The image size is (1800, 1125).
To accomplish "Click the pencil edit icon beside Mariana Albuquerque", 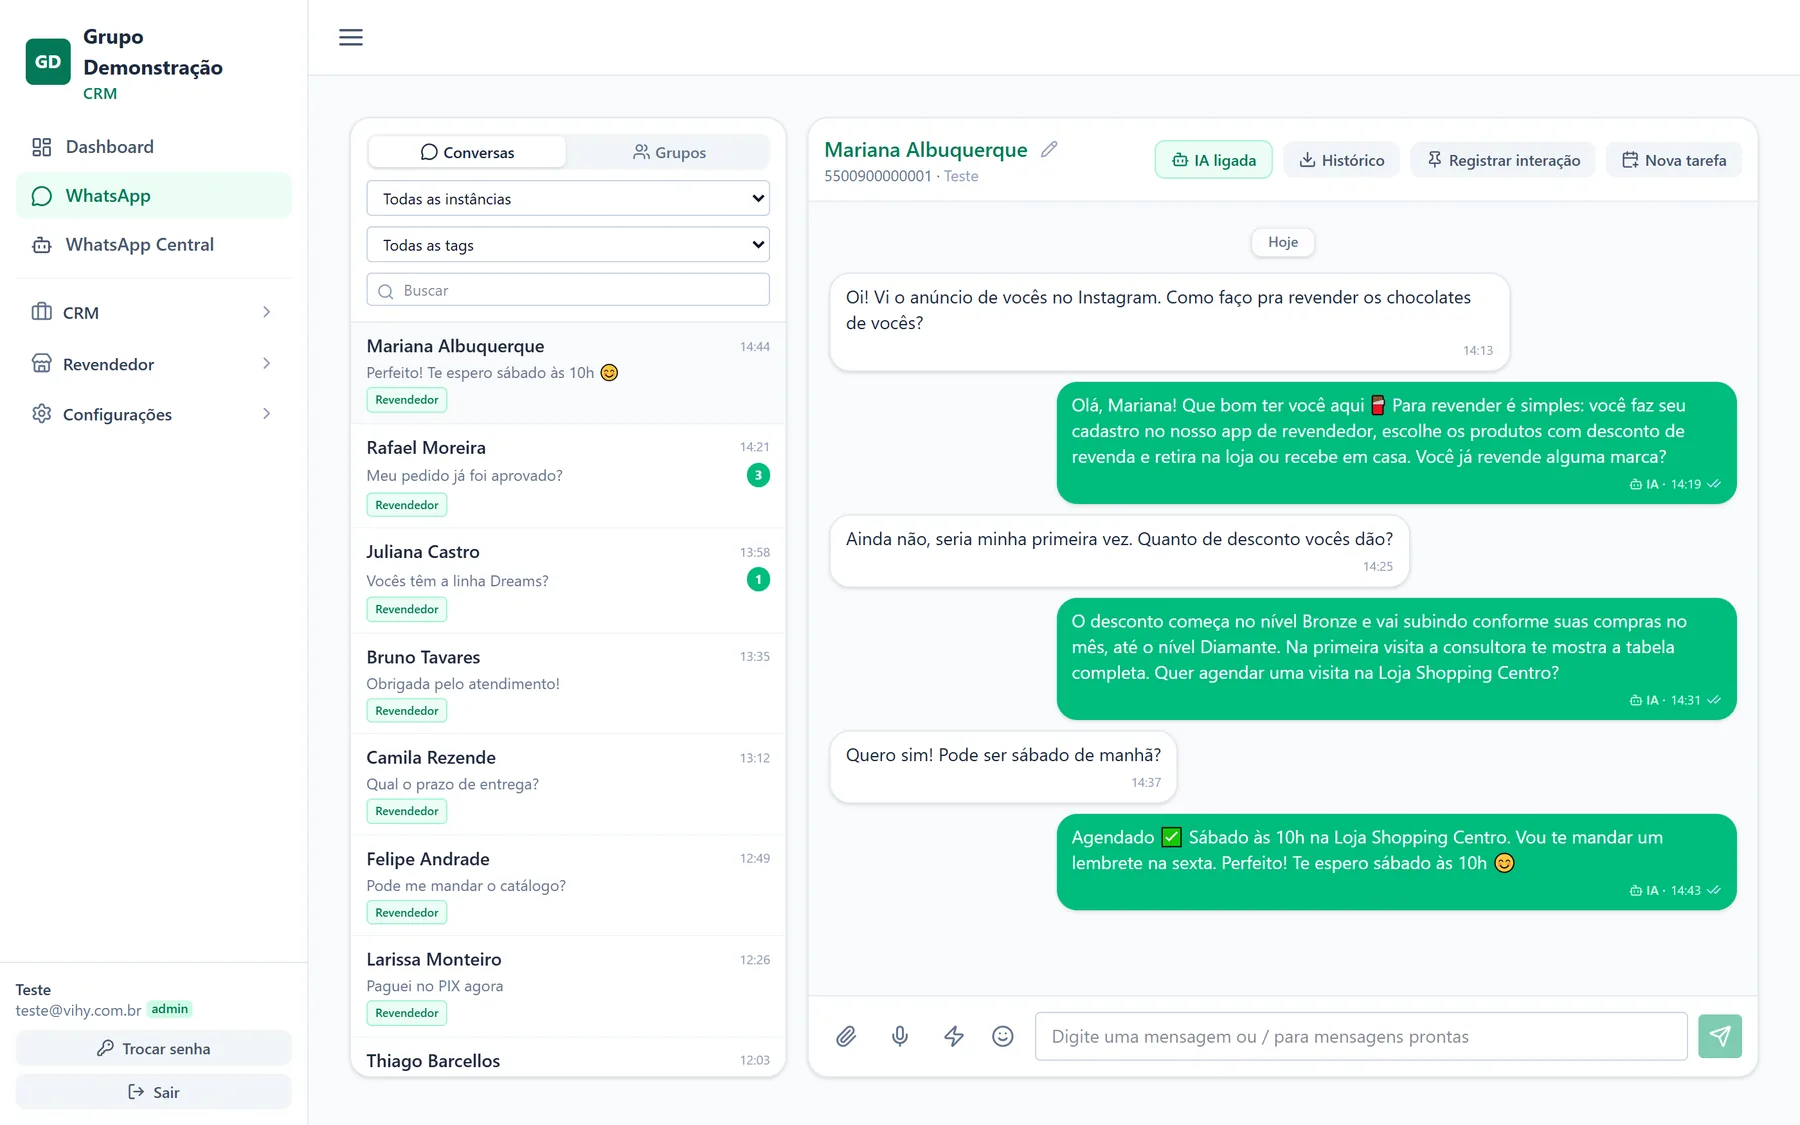I will pyautogui.click(x=1049, y=149).
